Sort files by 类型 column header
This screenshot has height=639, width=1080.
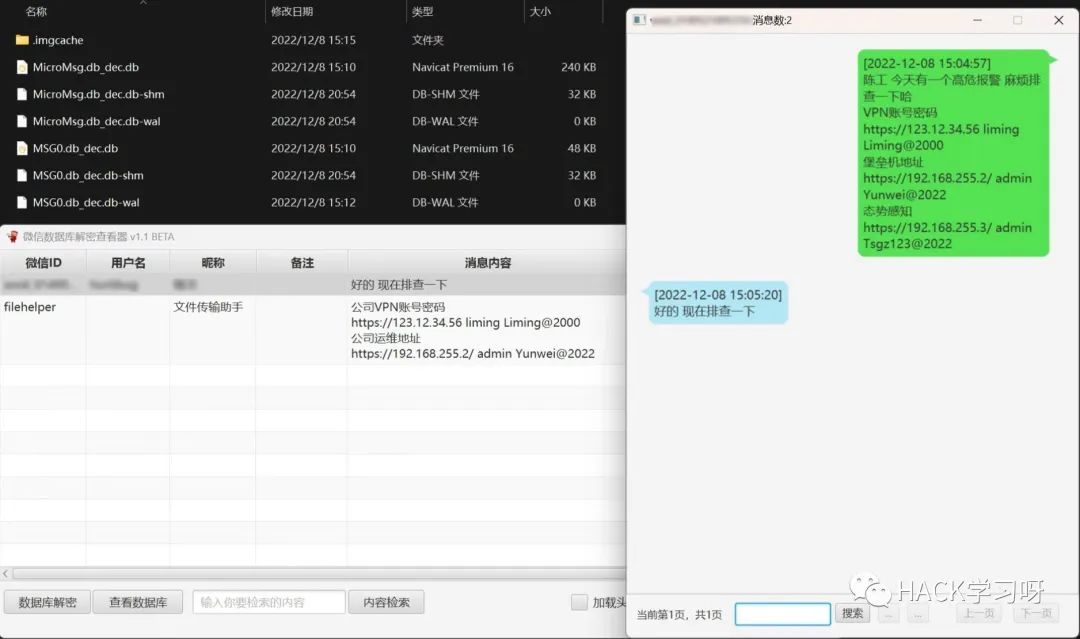tap(423, 12)
